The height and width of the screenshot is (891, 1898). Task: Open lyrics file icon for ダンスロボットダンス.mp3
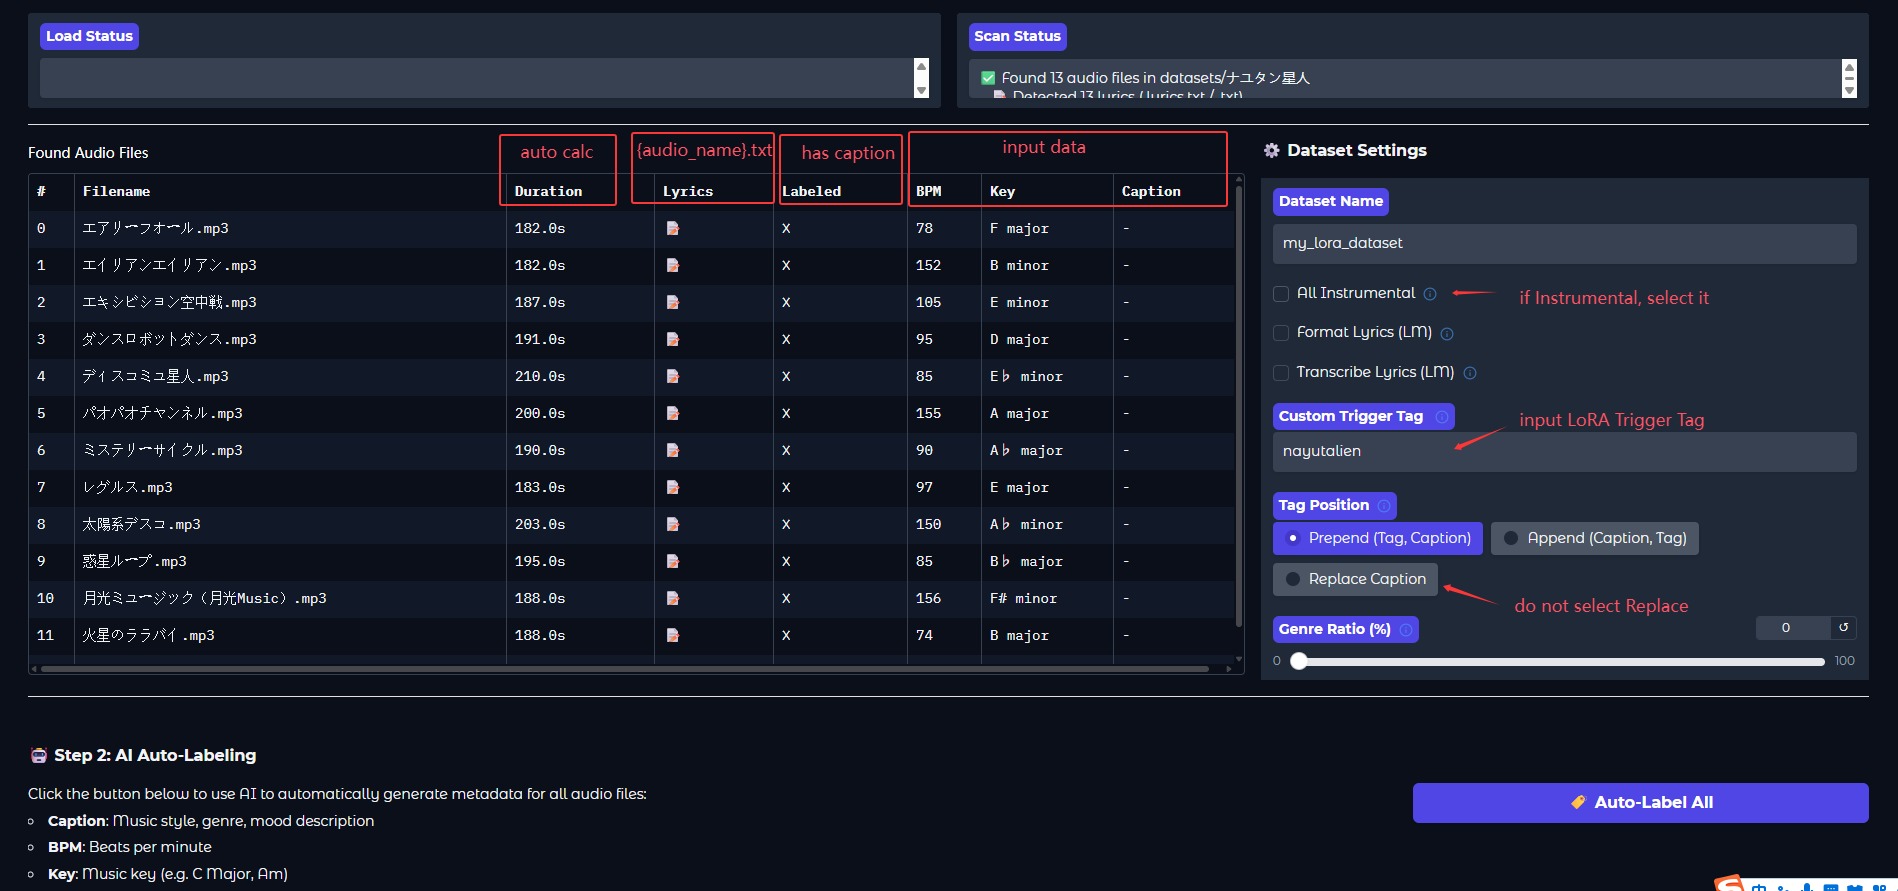click(673, 340)
